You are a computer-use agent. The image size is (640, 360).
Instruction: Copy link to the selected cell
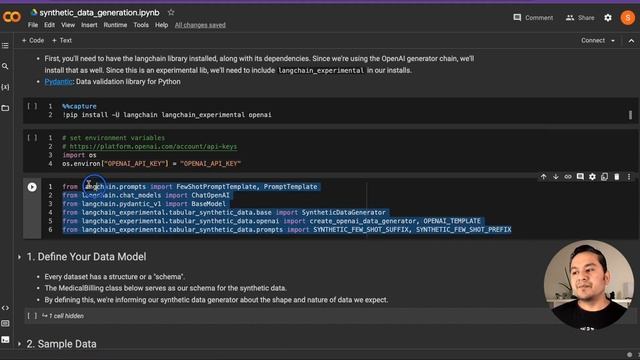(568, 177)
